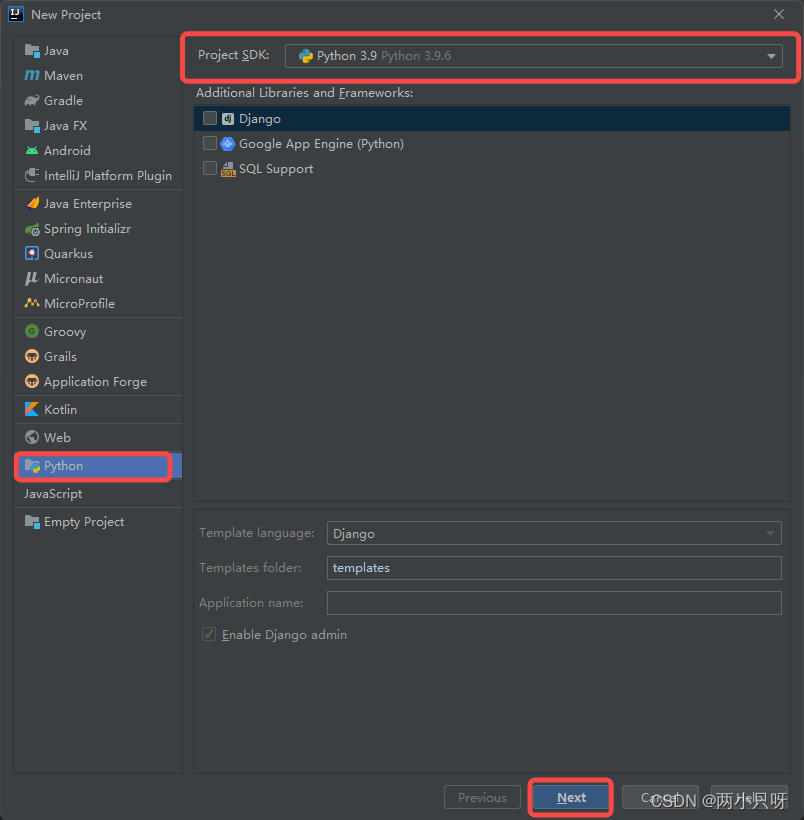Screen dimensions: 804x820
Task: Pick the Gradle elephant icon
Action: [32, 100]
